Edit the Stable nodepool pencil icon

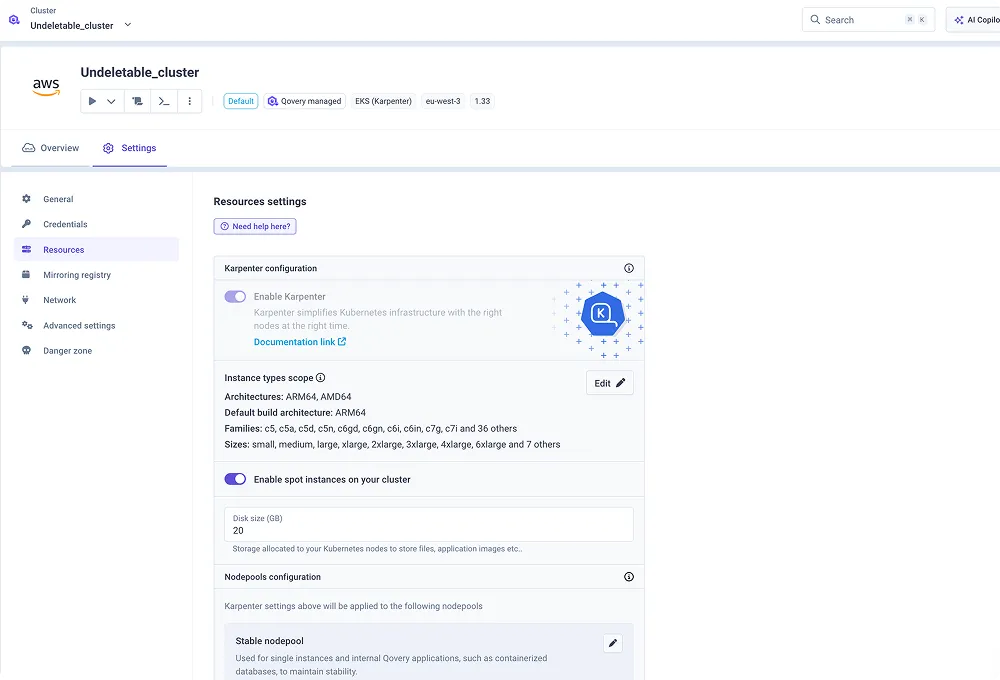(613, 643)
